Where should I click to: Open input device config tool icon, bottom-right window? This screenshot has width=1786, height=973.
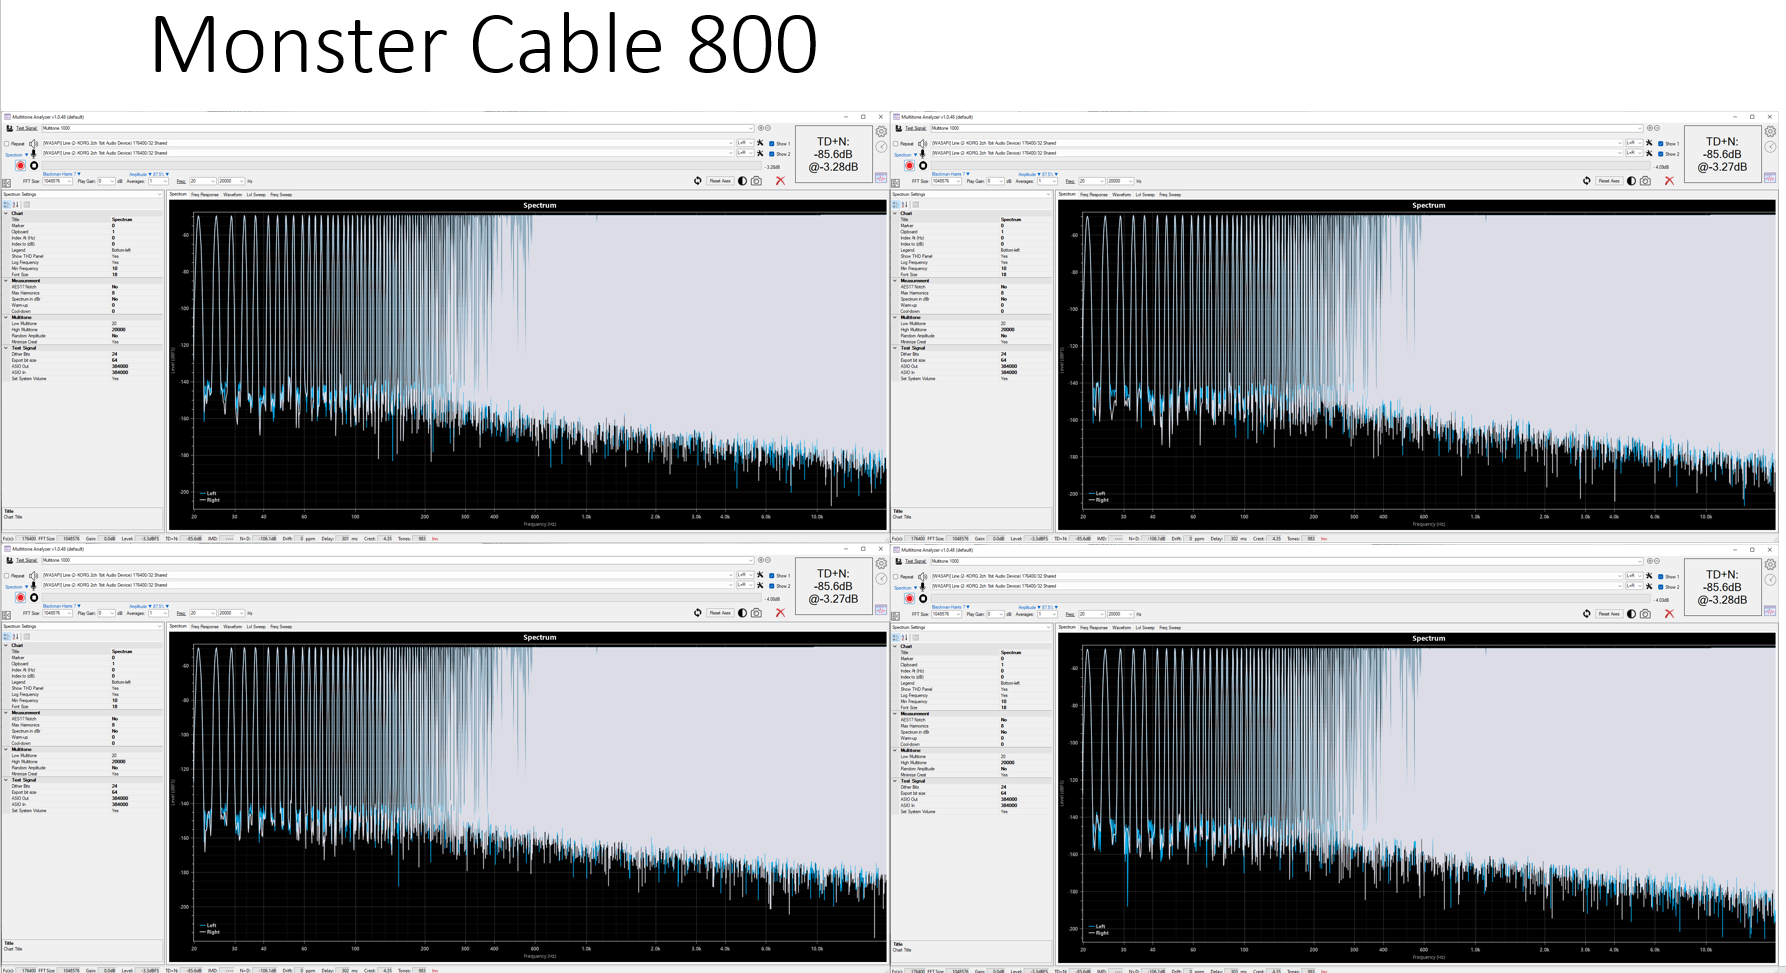point(1649,586)
